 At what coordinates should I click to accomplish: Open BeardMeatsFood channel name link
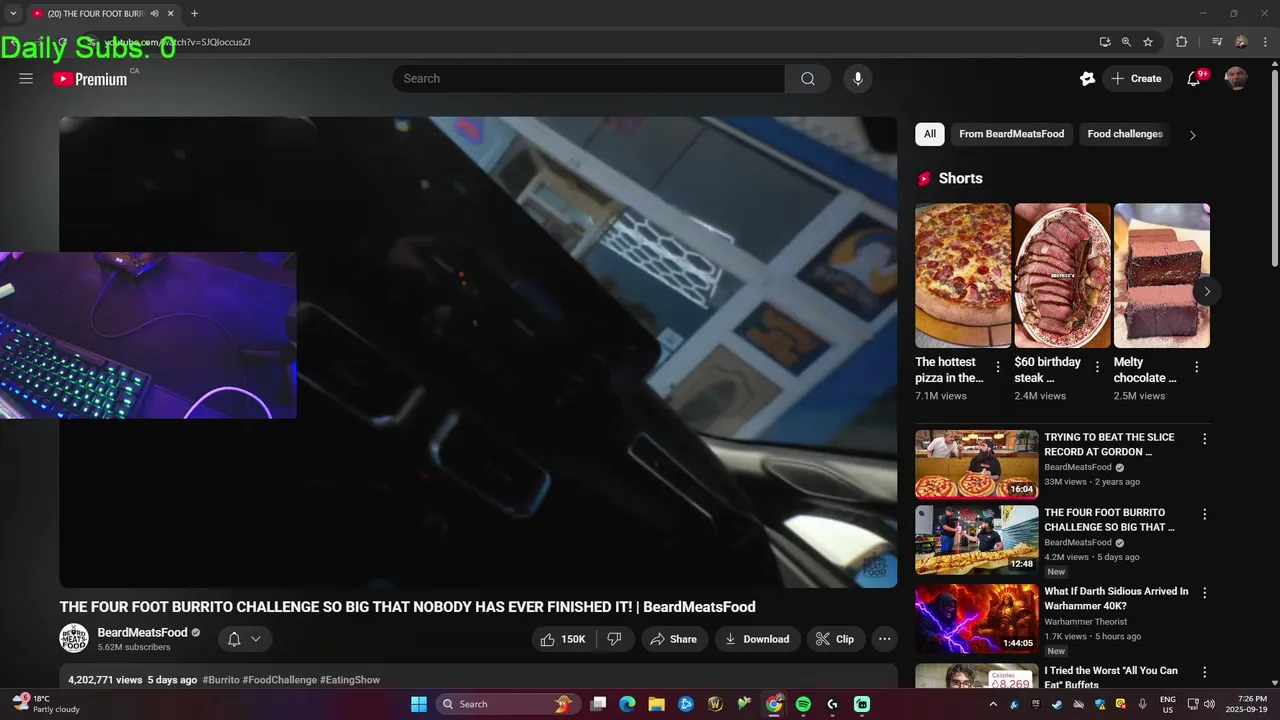coord(142,633)
